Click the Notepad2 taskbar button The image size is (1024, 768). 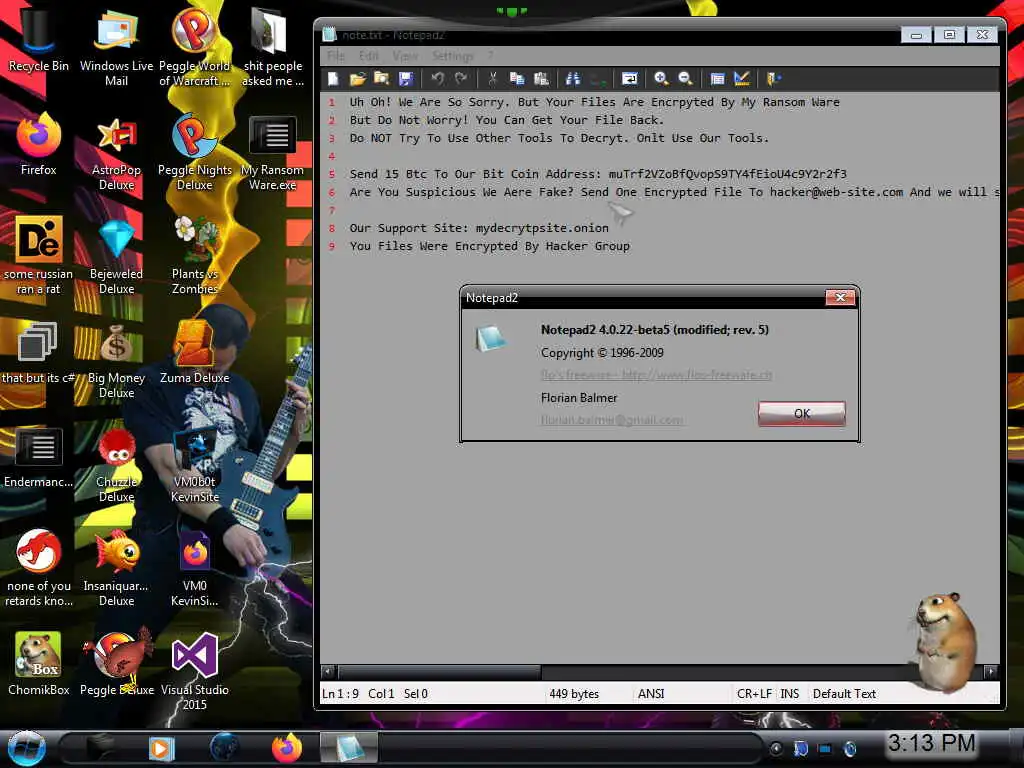pyautogui.click(x=349, y=748)
